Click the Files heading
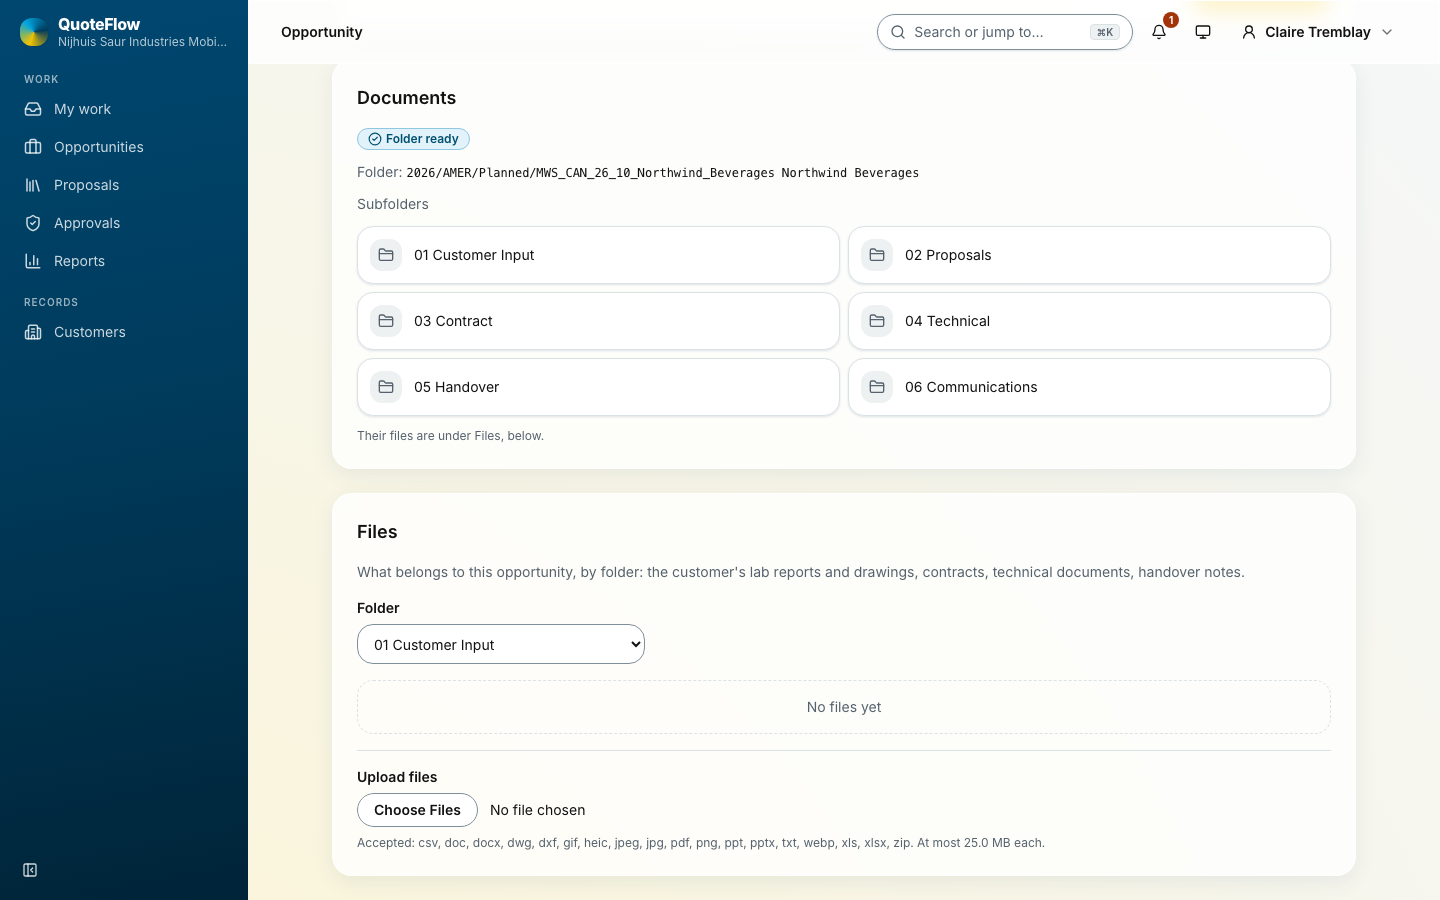This screenshot has height=900, width=1440. click(377, 532)
